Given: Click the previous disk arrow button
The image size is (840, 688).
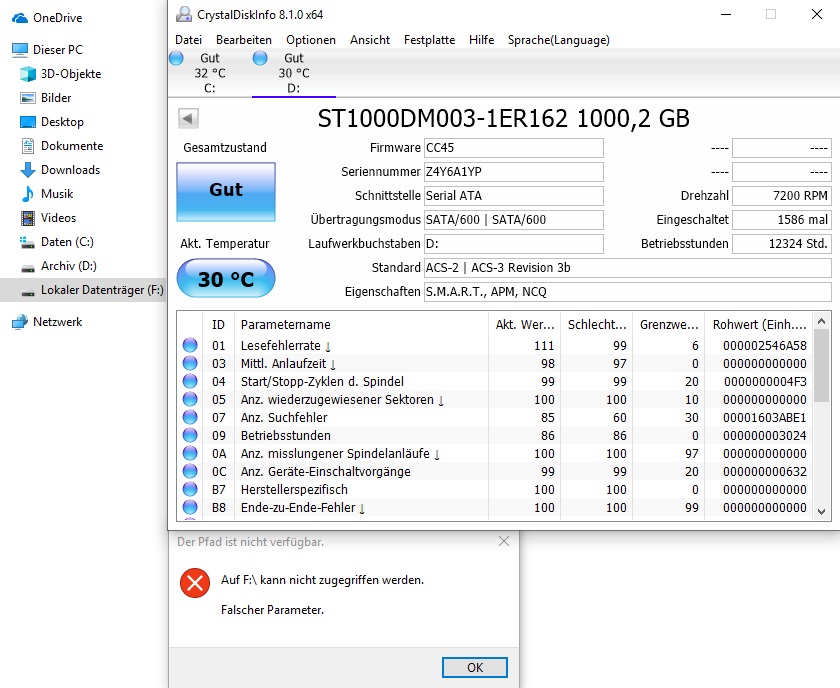Looking at the screenshot, I should (x=188, y=118).
